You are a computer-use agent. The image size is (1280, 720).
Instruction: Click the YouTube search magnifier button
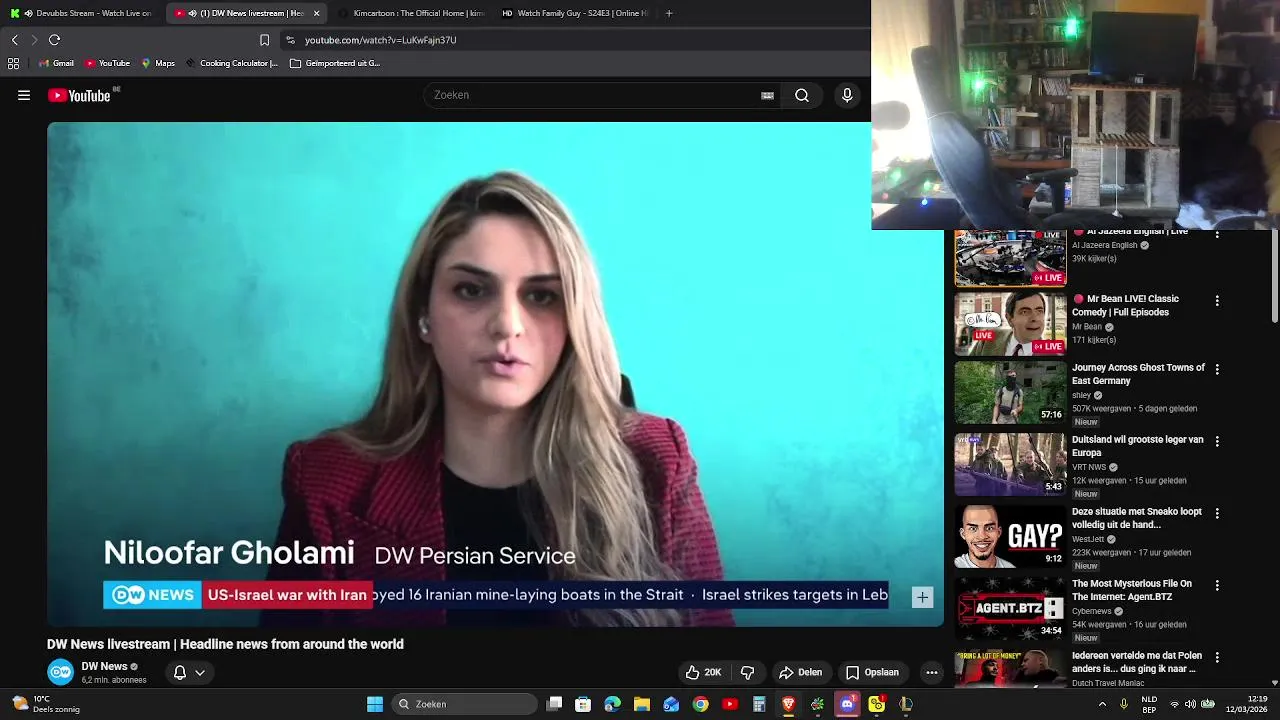tap(801, 95)
